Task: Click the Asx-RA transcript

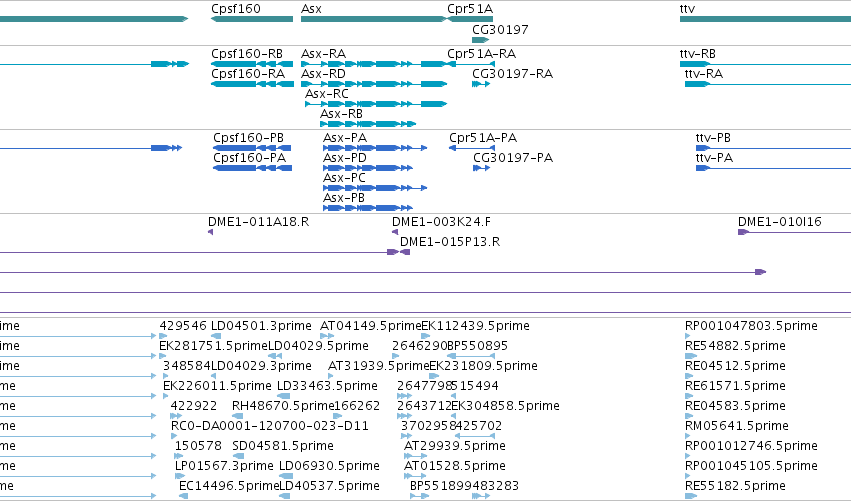Action: (323, 54)
